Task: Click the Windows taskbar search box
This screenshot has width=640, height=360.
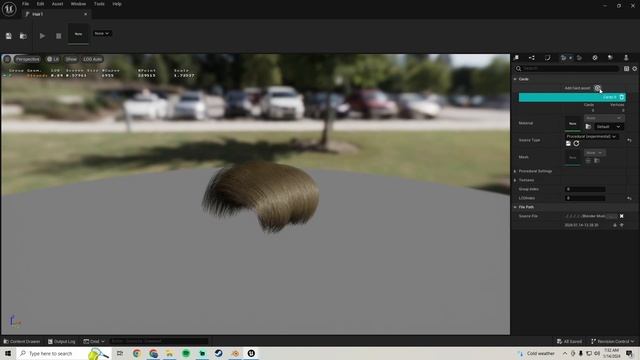Action: tap(62, 353)
